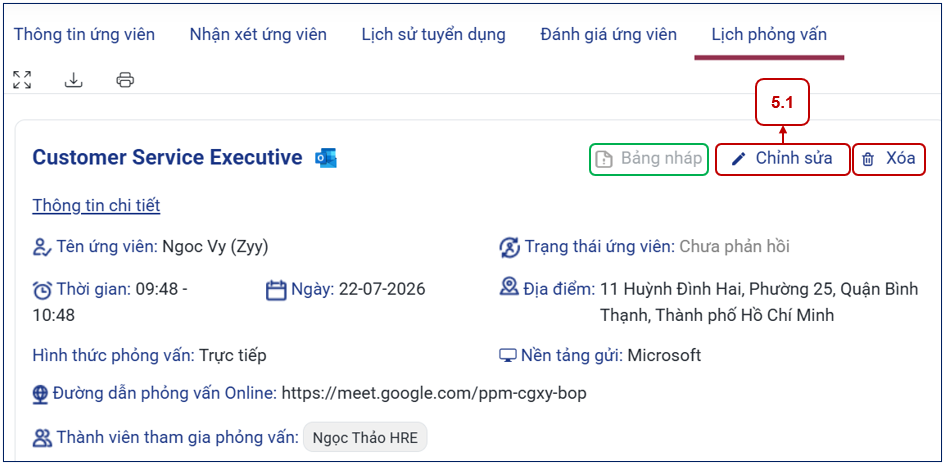Click the Outlook icon beside job title
This screenshot has width=944, height=466.
coord(326,158)
